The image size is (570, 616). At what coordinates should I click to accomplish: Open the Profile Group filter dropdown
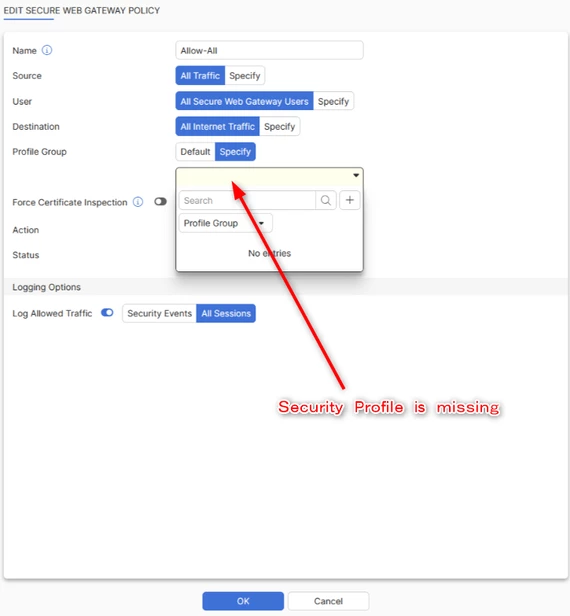pyautogui.click(x=225, y=223)
